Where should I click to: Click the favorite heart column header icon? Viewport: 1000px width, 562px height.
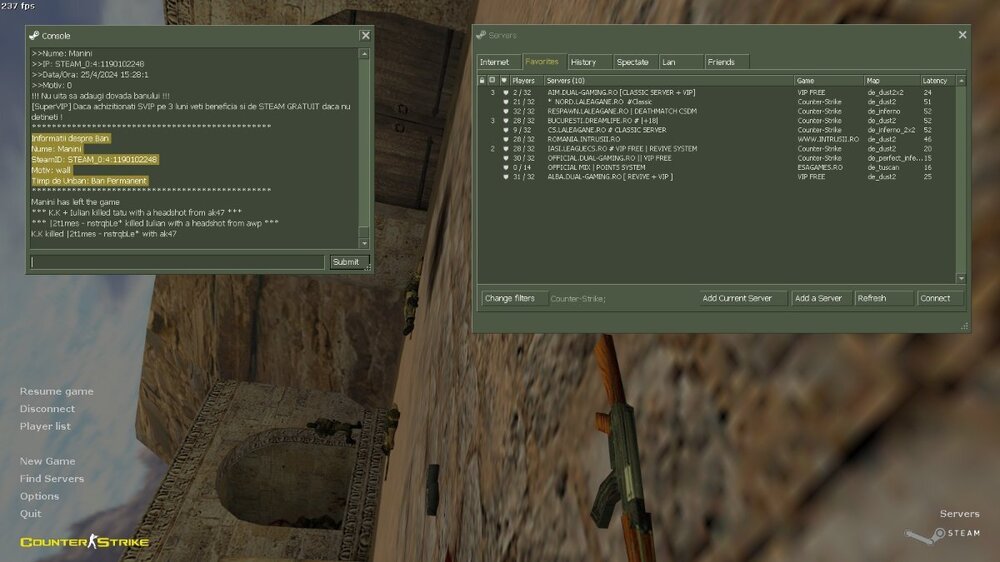(505, 80)
